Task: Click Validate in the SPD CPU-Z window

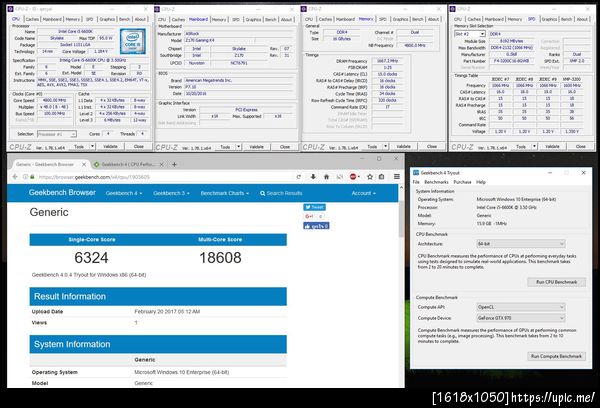Action: tap(552, 146)
